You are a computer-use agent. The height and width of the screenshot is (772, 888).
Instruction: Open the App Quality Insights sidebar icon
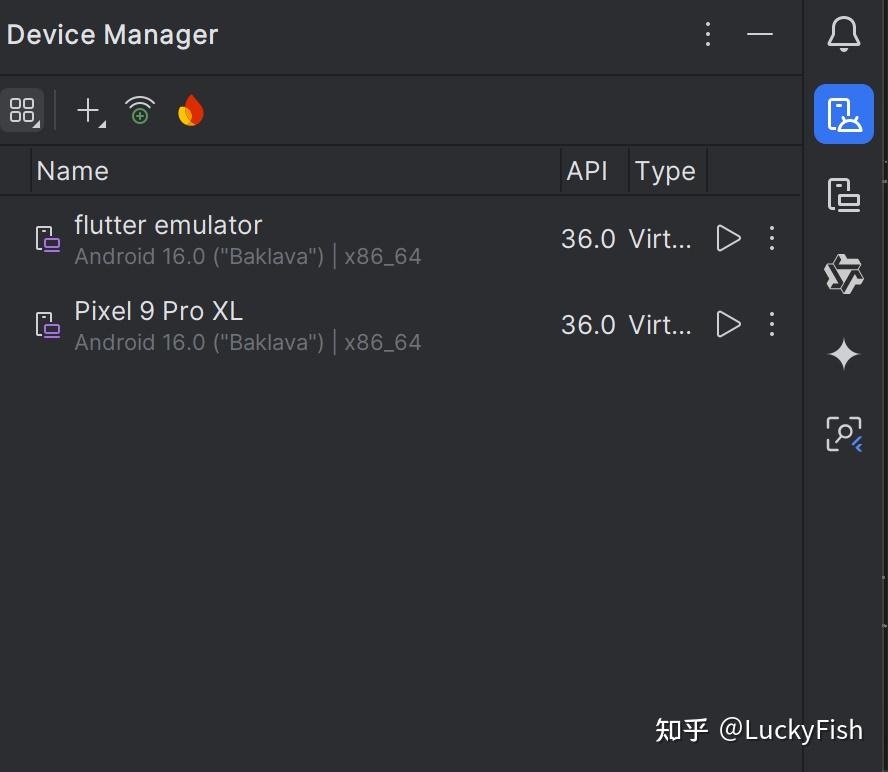844,274
